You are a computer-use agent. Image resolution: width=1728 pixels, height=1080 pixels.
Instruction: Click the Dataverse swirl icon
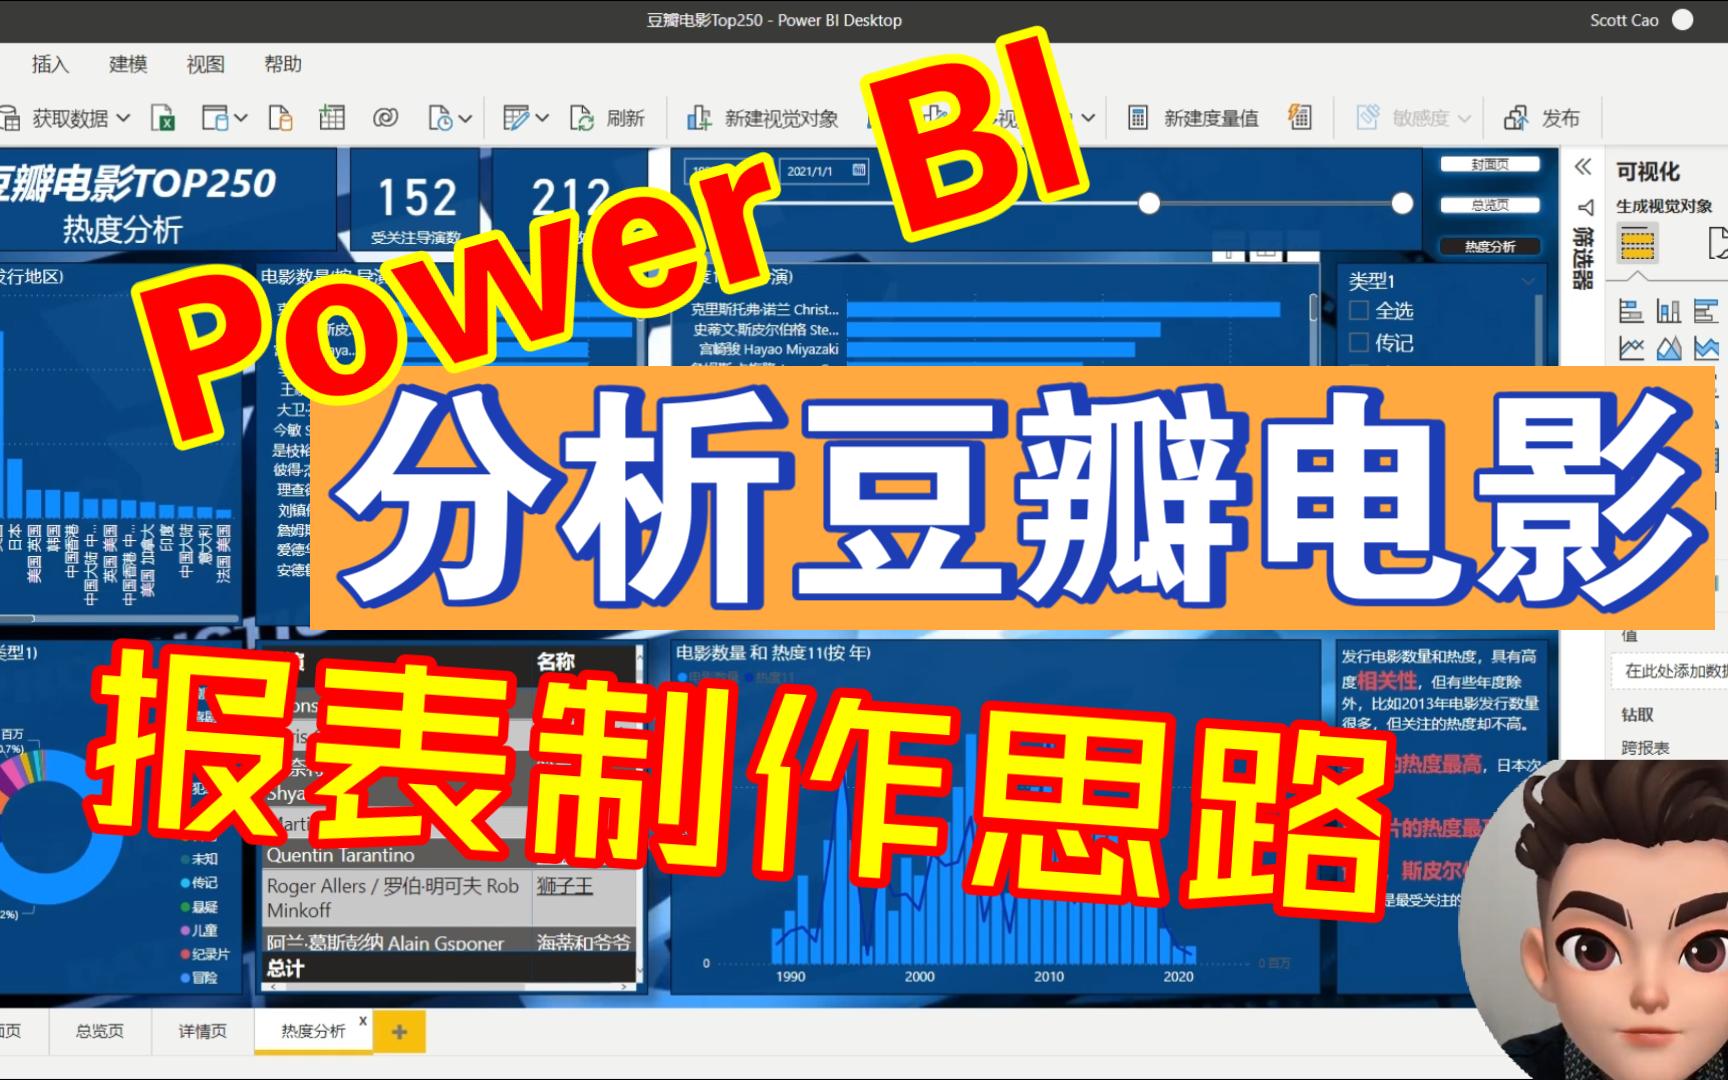click(x=385, y=118)
